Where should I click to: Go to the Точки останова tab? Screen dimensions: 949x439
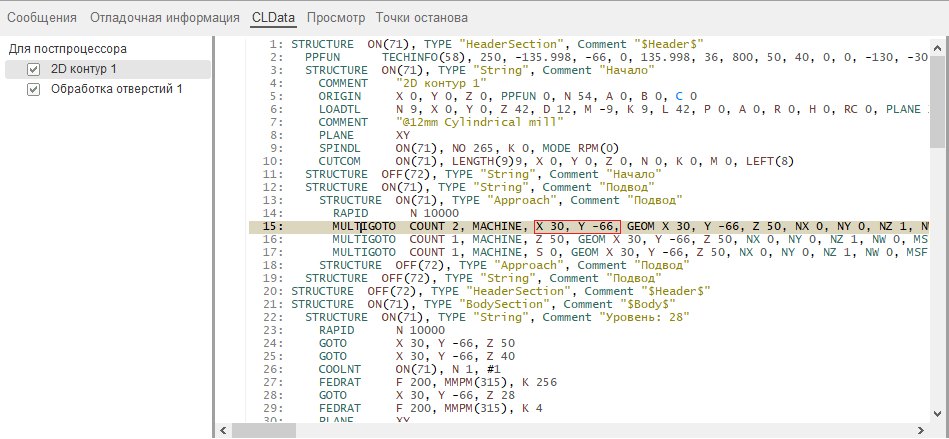pos(421,17)
